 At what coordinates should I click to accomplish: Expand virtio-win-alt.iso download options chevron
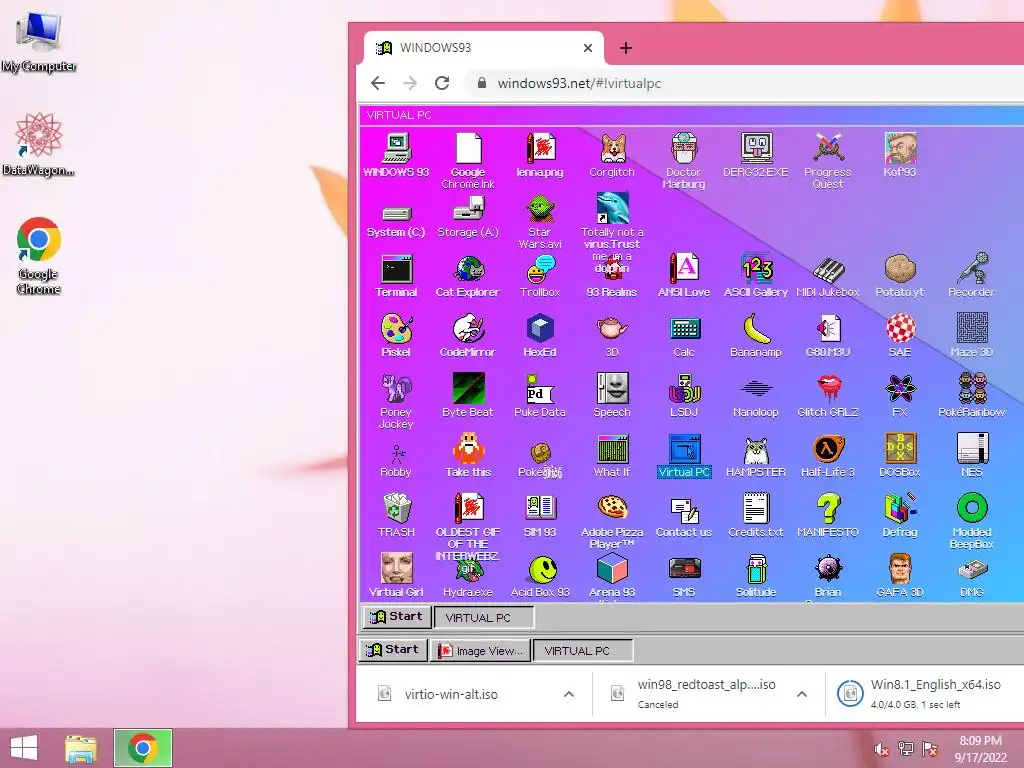(x=569, y=694)
